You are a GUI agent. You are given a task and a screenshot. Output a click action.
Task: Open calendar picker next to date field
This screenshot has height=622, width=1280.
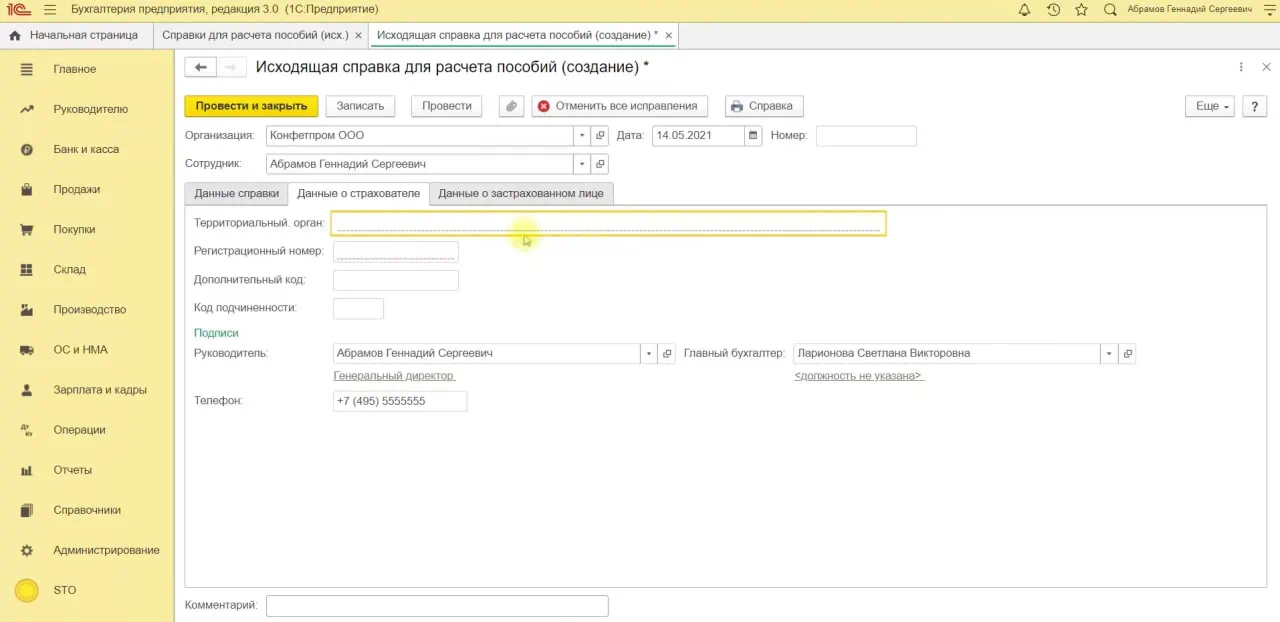[x=753, y=136]
